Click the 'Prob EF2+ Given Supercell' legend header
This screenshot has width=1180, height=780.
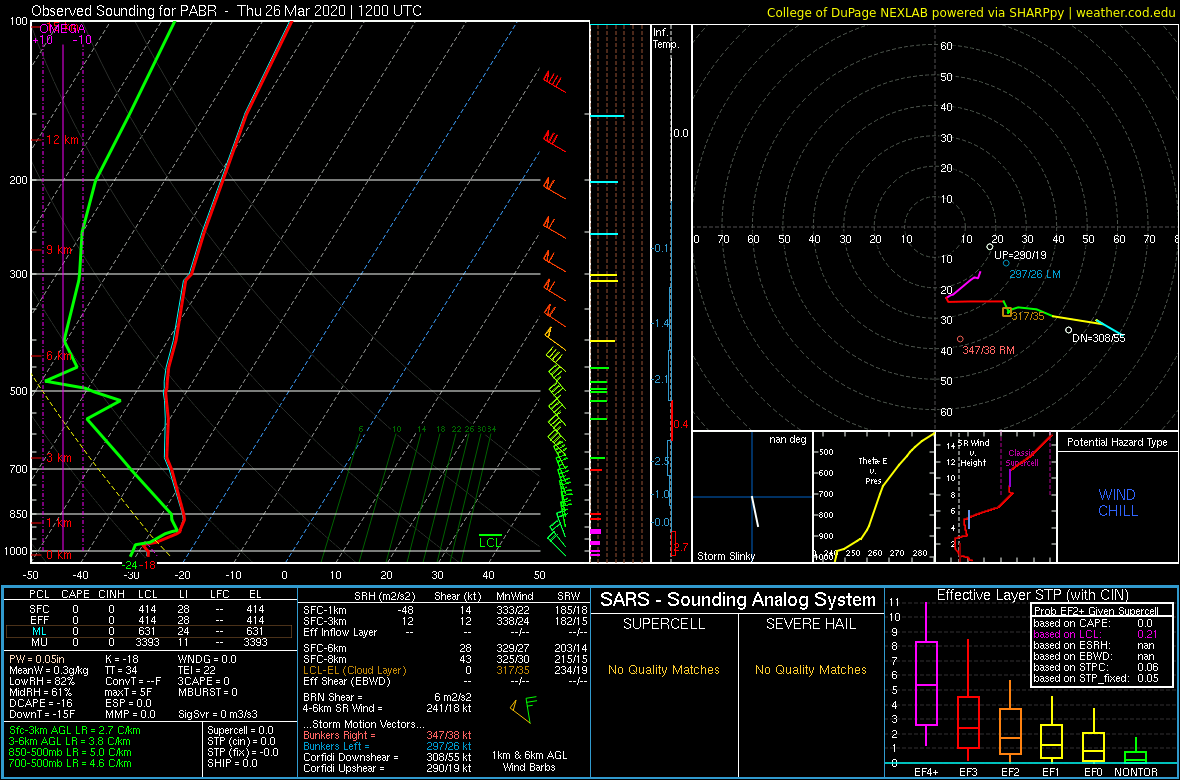tap(1098, 611)
